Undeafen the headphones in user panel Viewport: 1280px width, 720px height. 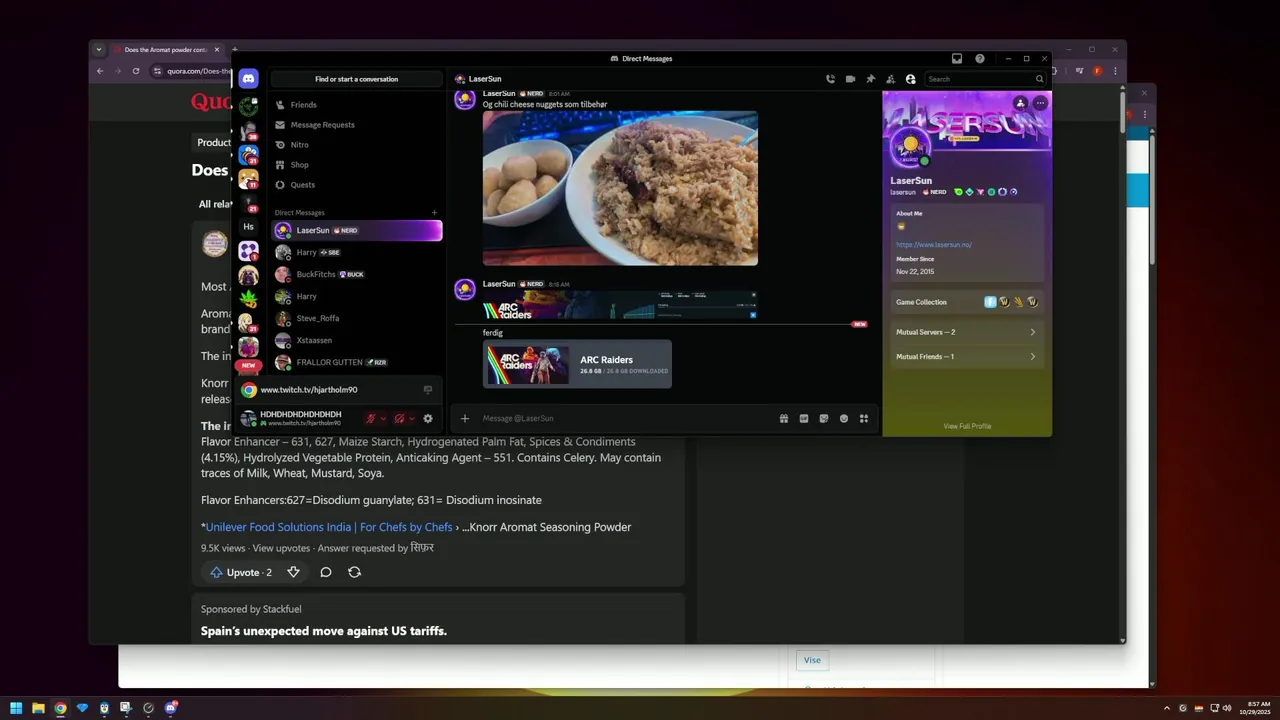[x=399, y=418]
